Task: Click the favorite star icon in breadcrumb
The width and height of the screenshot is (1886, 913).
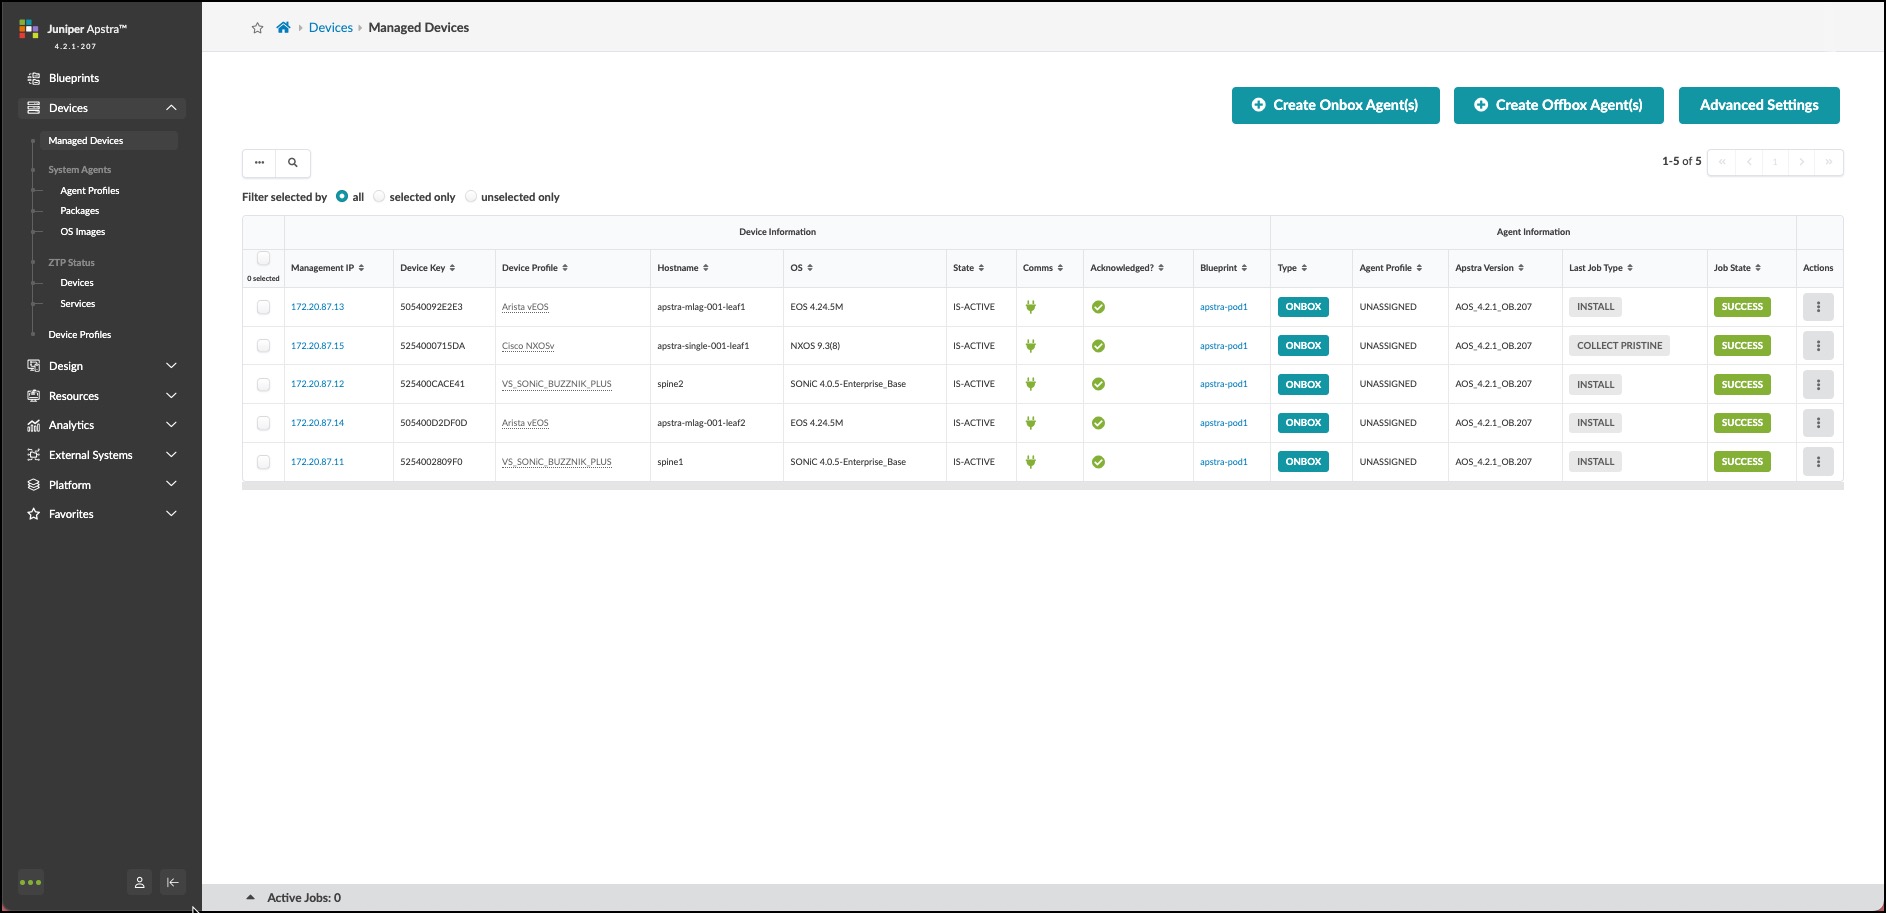Action: pyautogui.click(x=257, y=28)
